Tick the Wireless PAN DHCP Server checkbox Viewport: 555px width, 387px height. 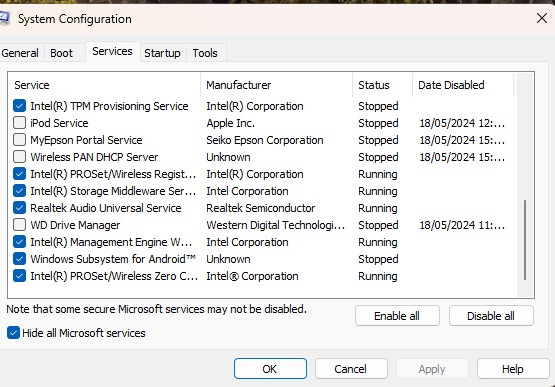[19, 156]
